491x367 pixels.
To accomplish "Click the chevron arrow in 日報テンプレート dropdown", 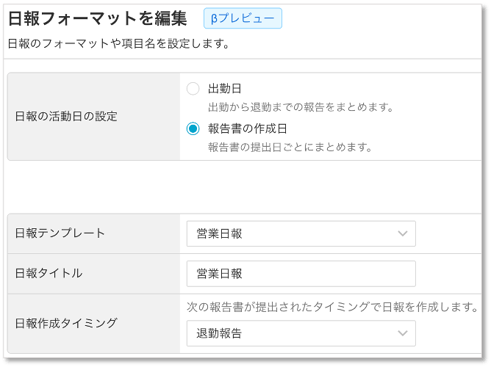I will pos(403,234).
